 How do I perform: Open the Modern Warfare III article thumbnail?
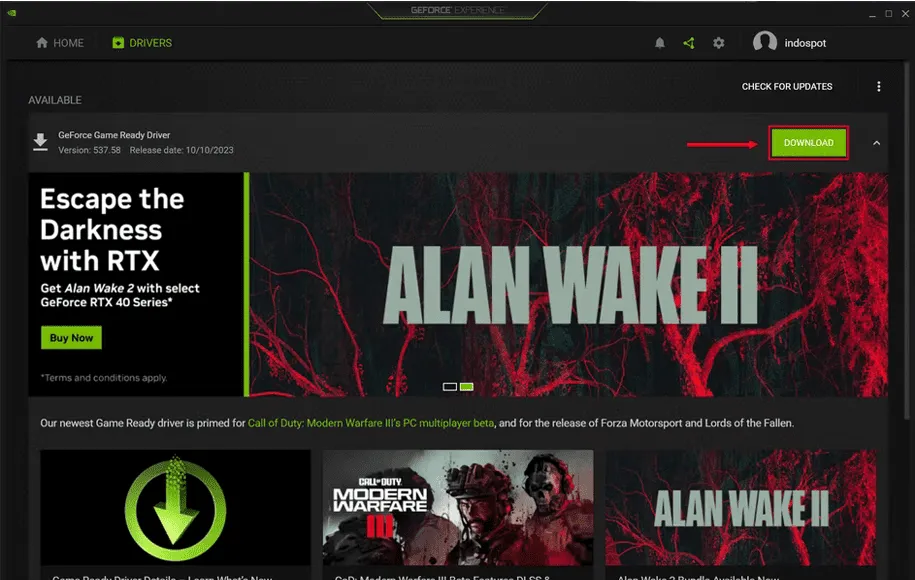tap(457, 508)
